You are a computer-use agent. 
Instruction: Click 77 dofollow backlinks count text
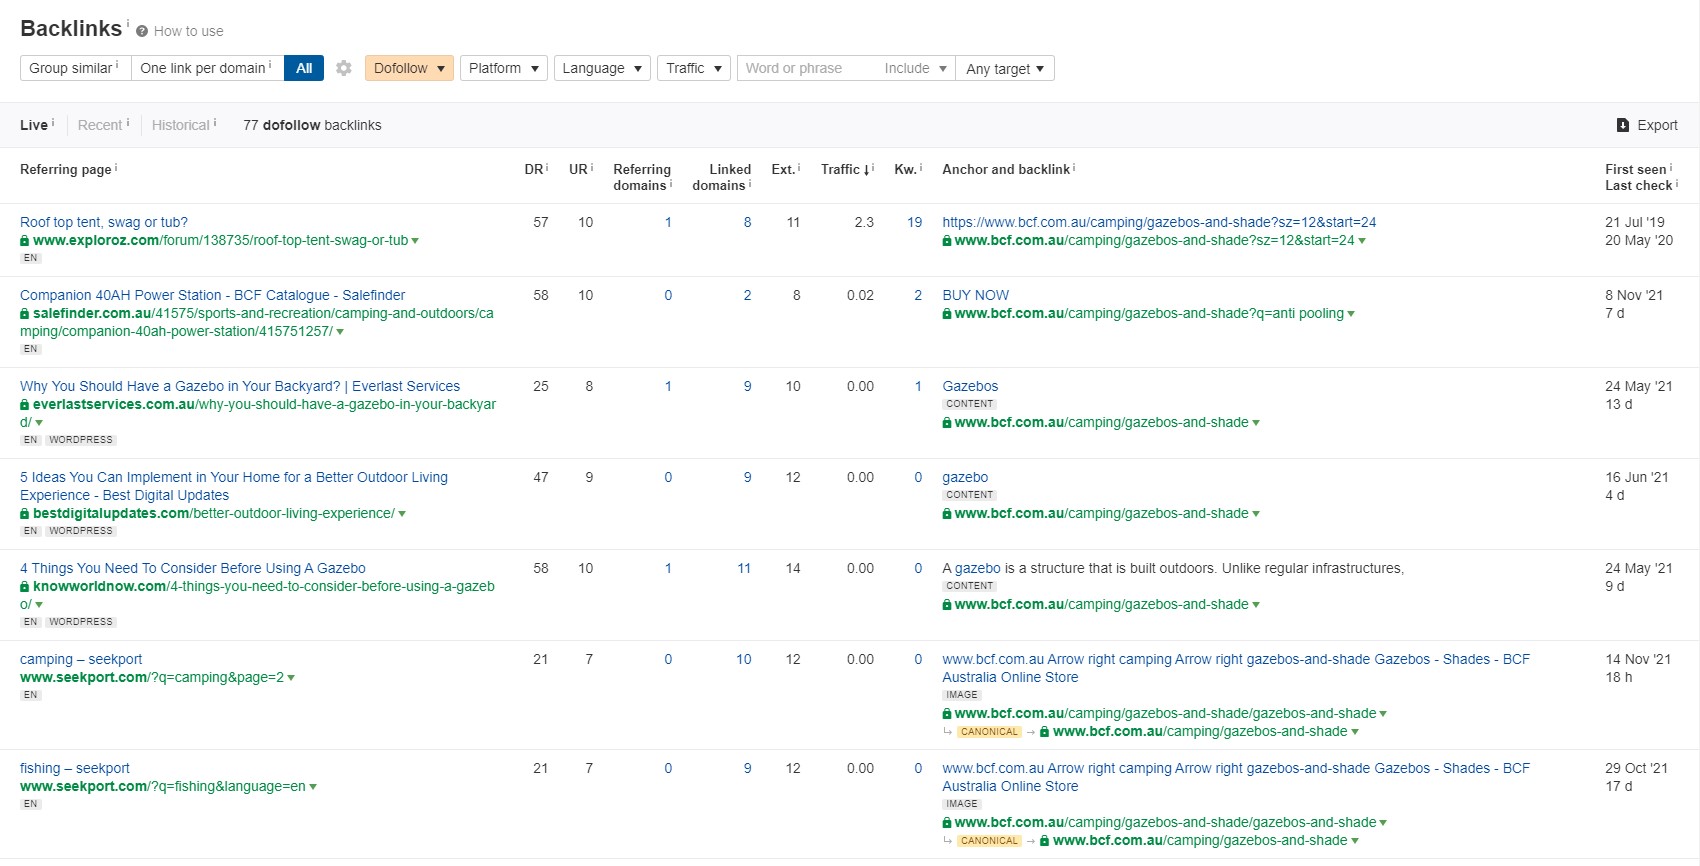coord(312,125)
